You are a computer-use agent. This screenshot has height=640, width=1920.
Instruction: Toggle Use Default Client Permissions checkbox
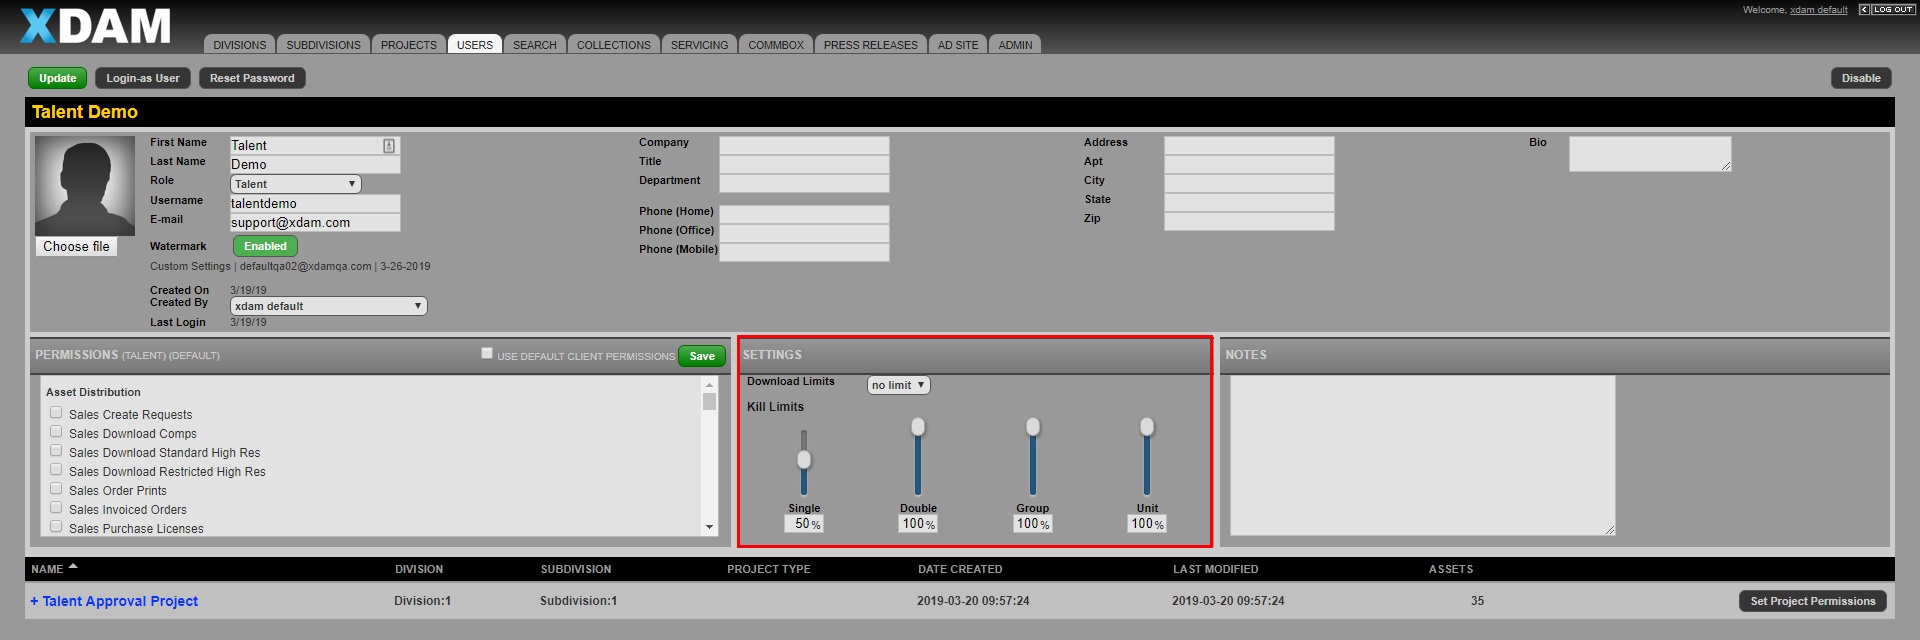[x=487, y=353]
